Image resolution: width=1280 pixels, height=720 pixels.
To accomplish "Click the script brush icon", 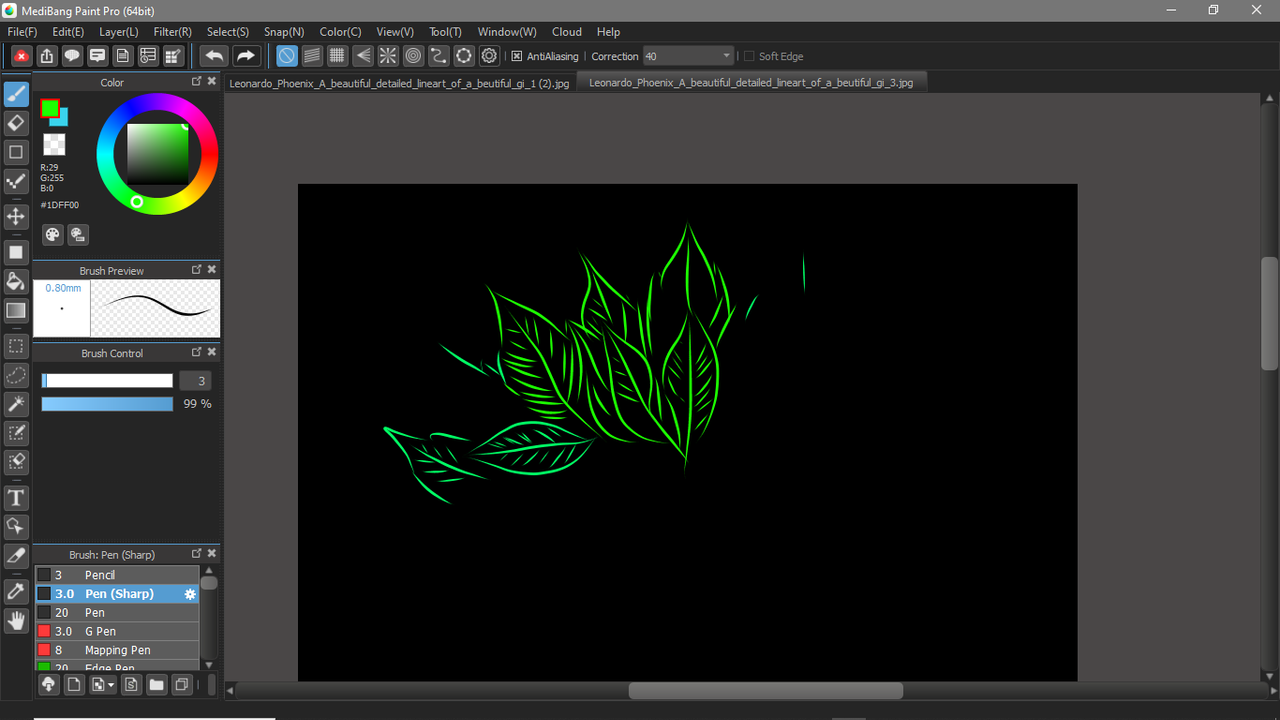I will (130, 685).
